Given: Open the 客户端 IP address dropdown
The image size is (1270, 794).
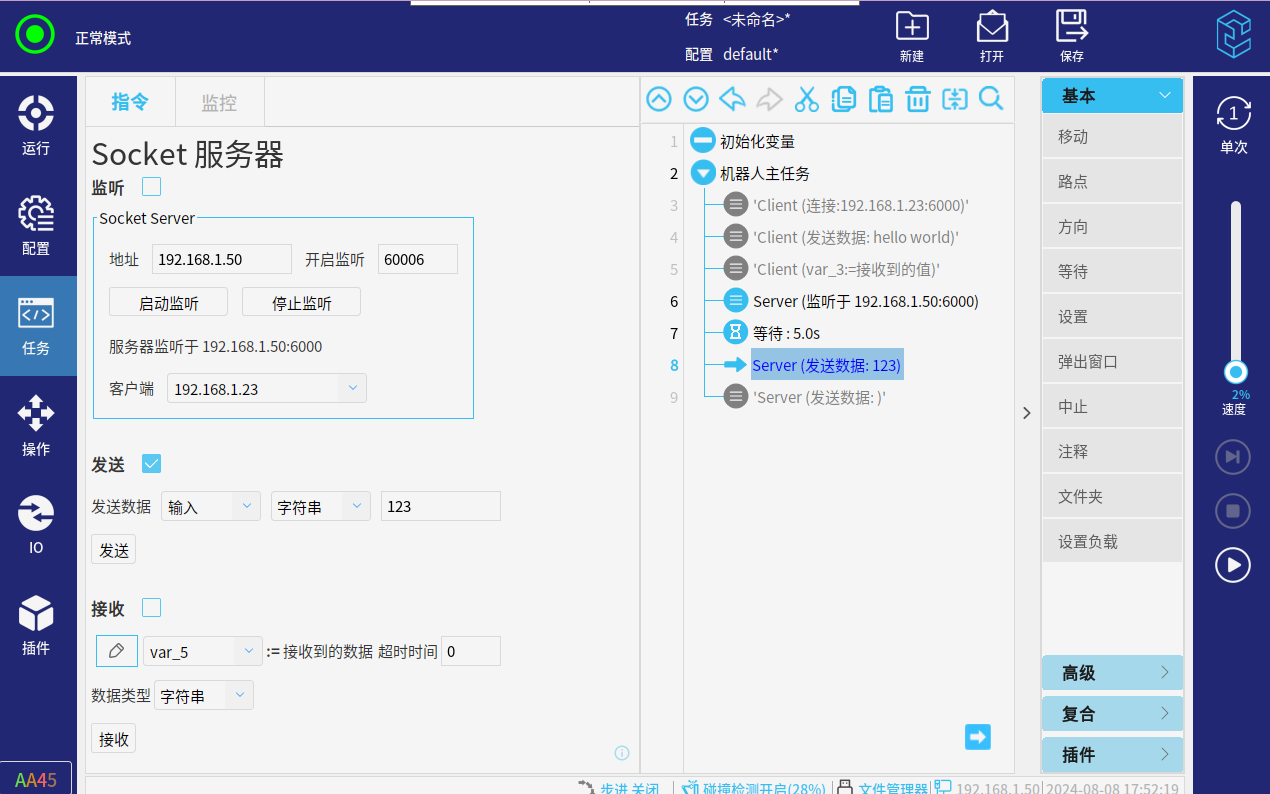Looking at the screenshot, I should [352, 388].
